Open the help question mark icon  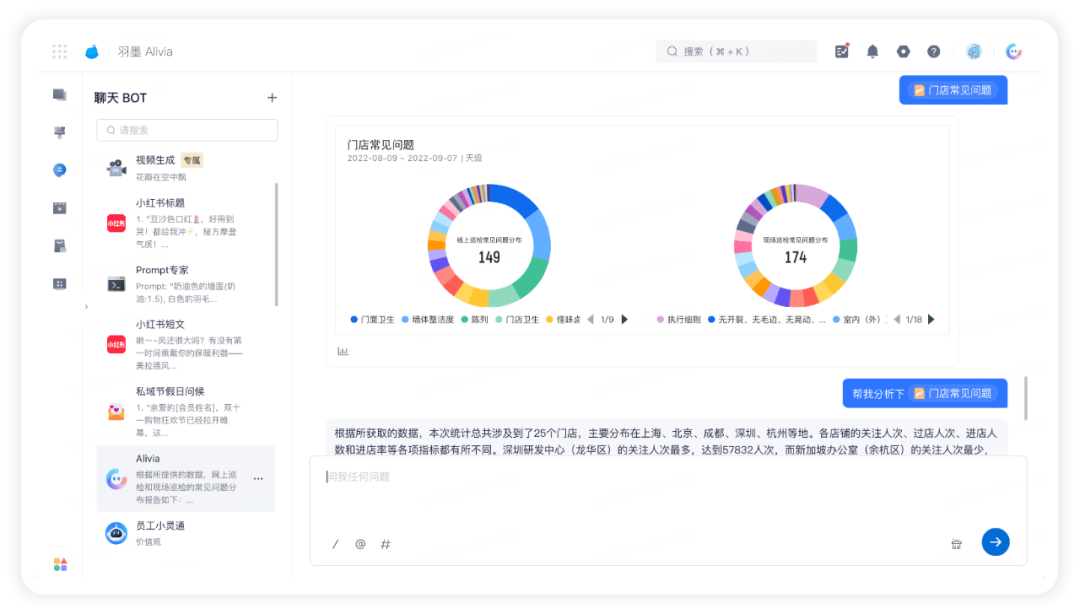coord(933,51)
